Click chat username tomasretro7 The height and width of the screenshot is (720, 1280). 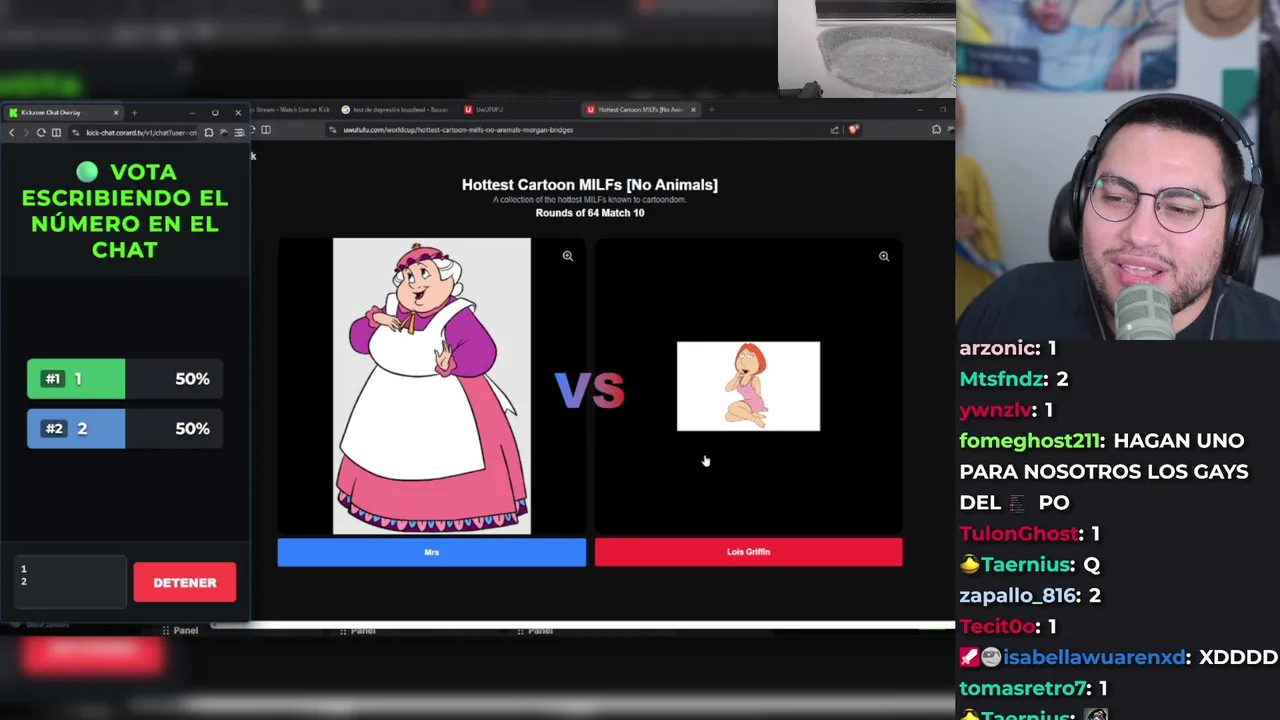pos(1022,689)
